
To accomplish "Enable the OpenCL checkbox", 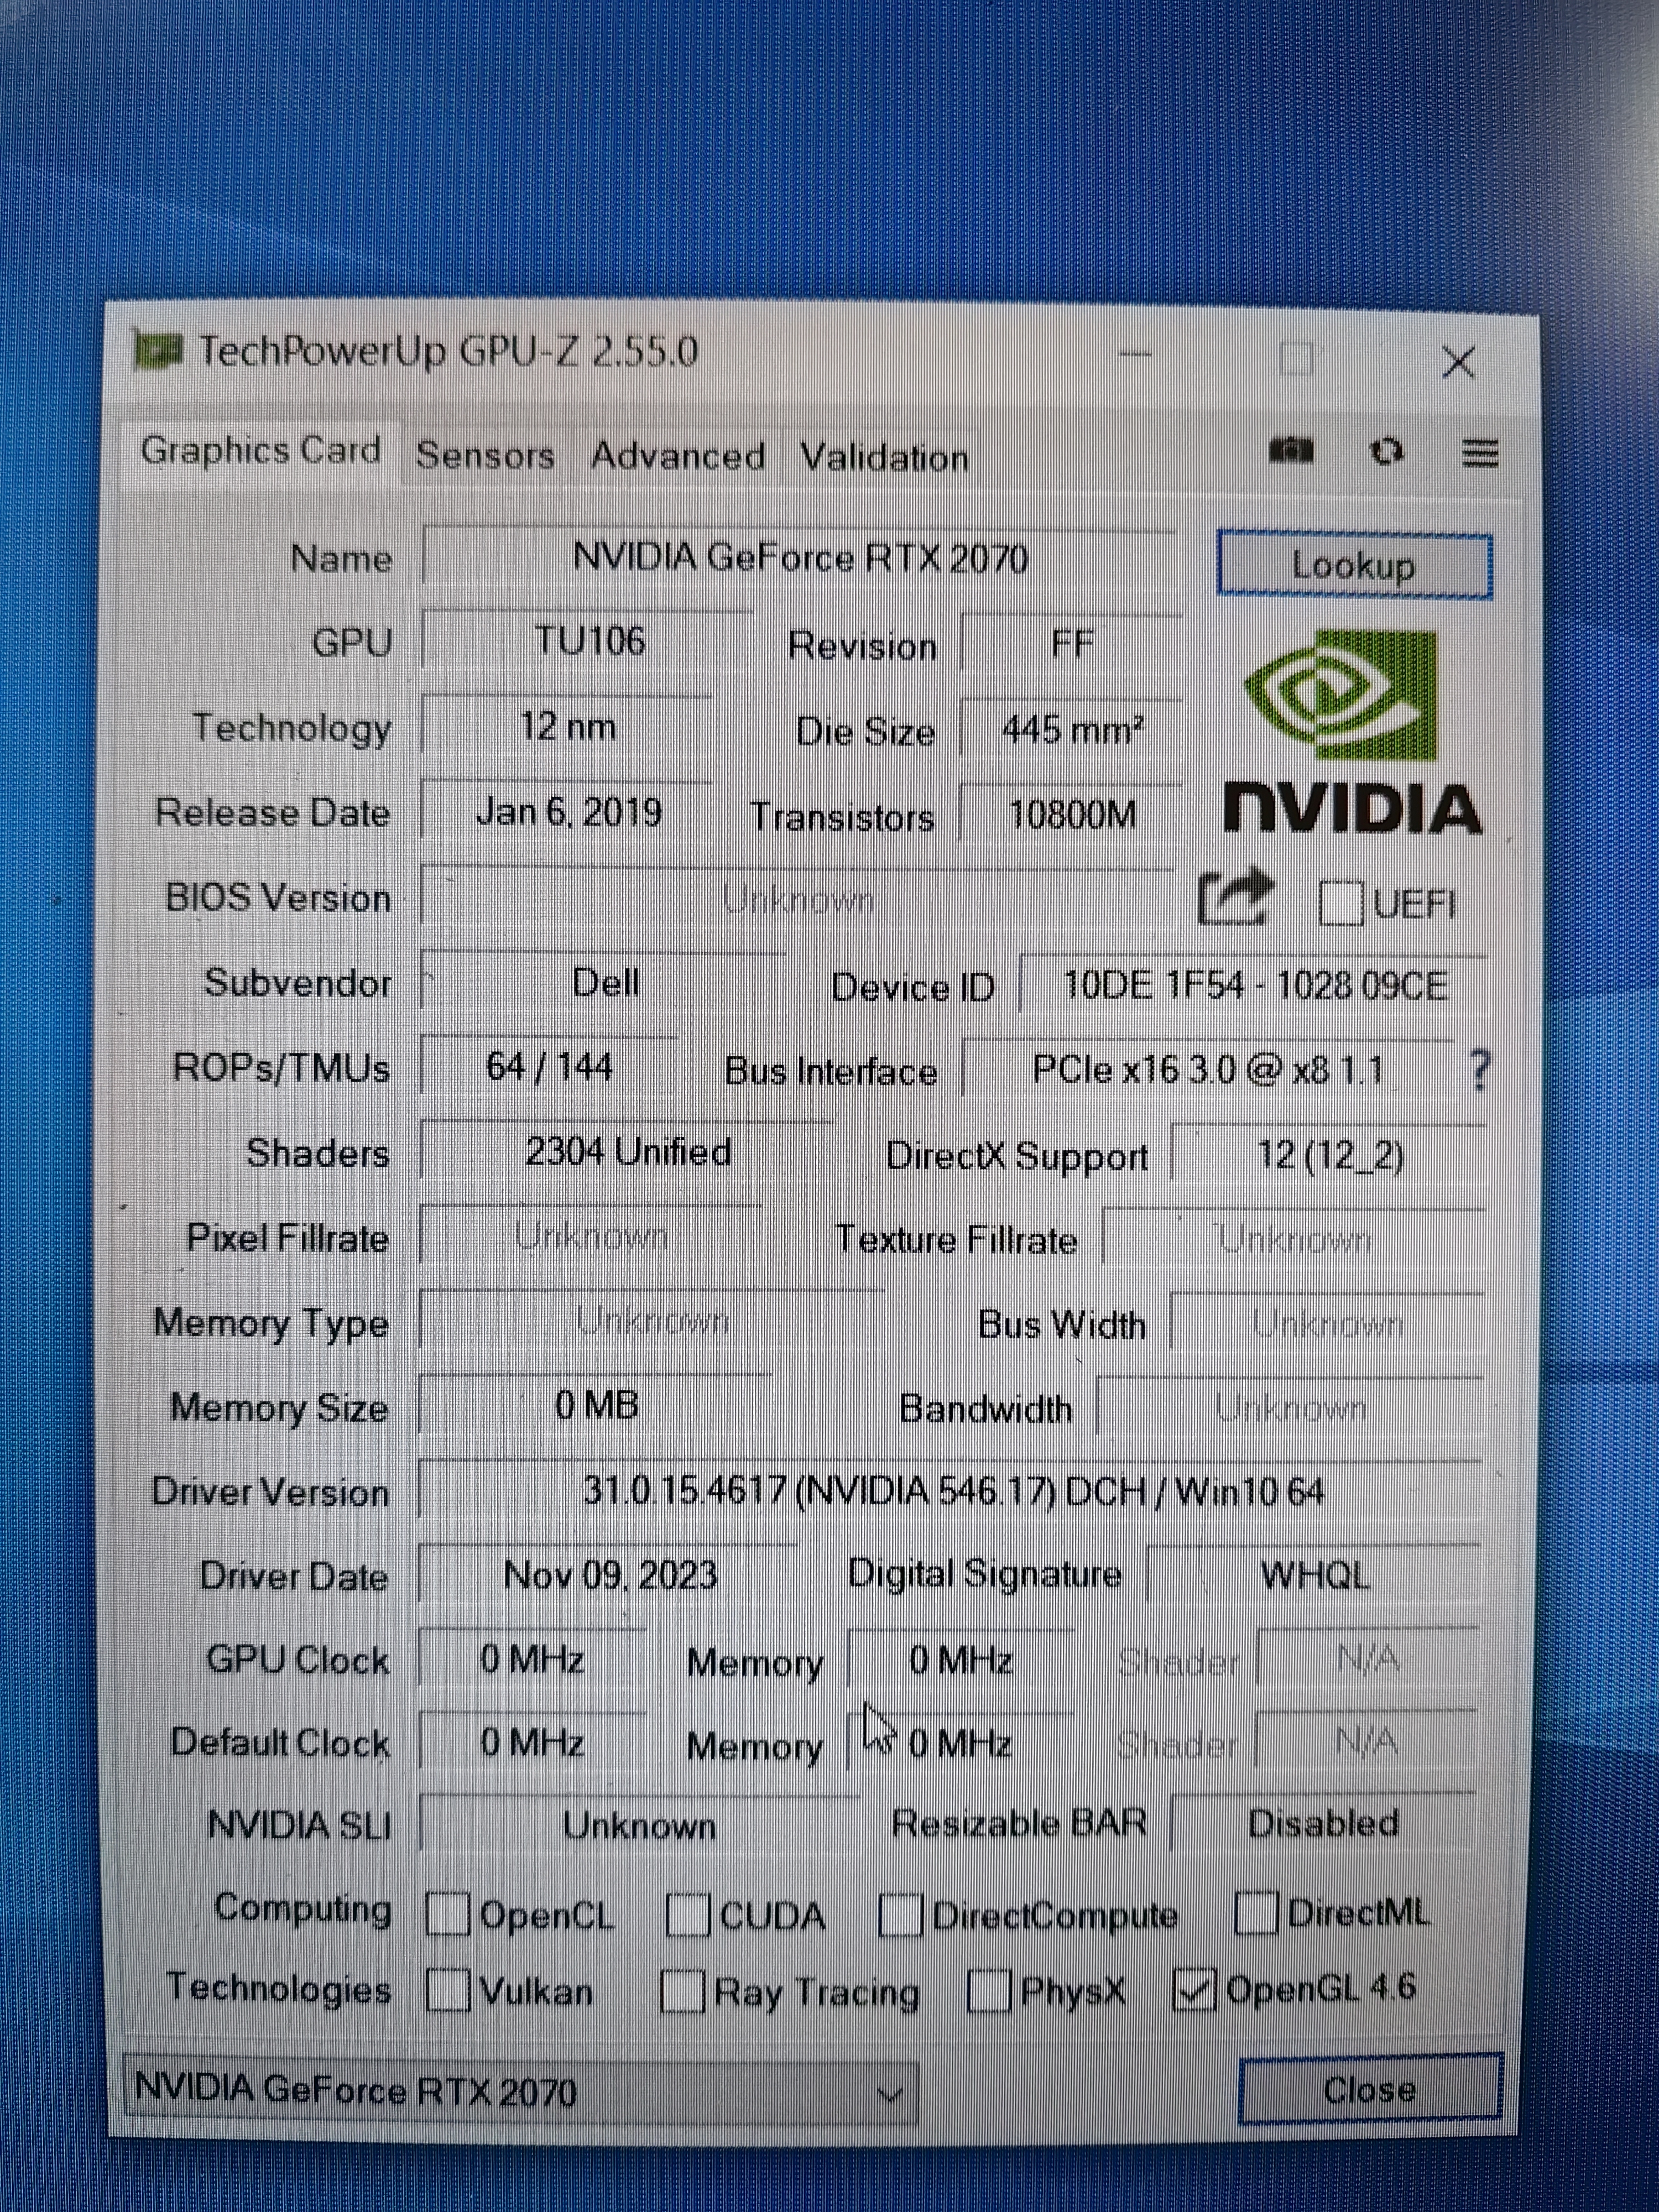I will [447, 1915].
